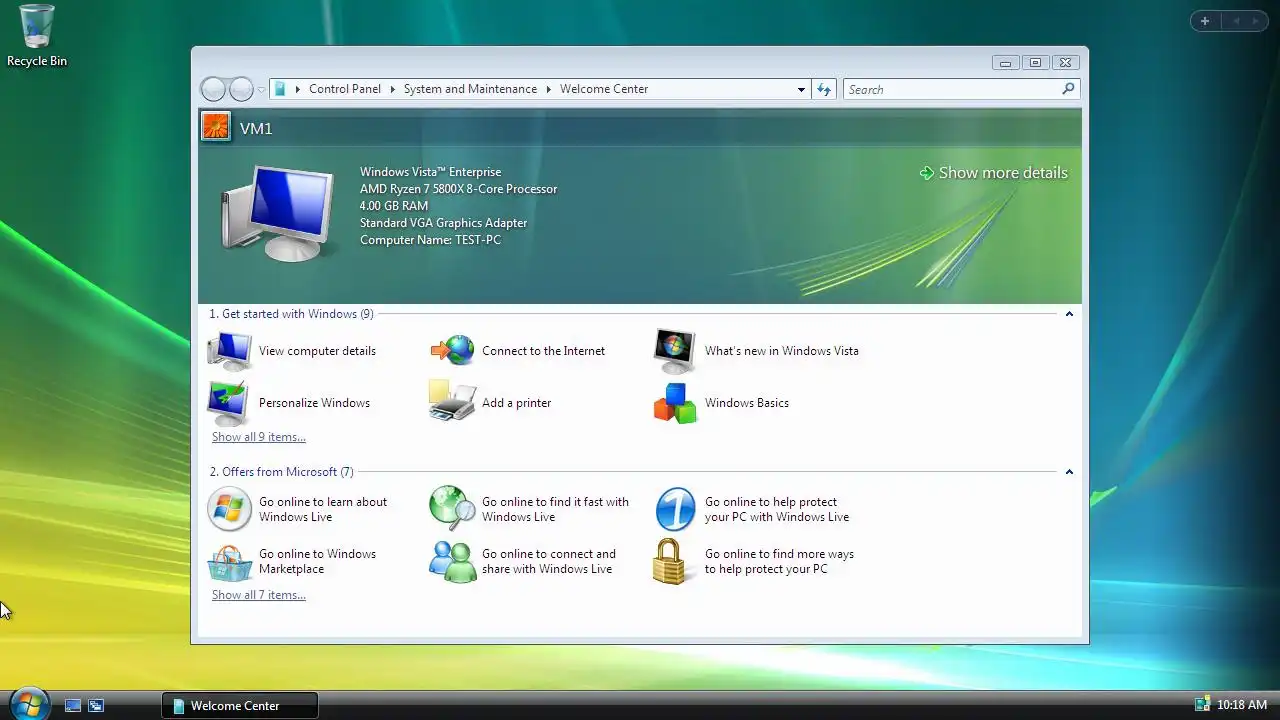Click the large computer monitor image
1280x720 pixels.
tap(277, 214)
